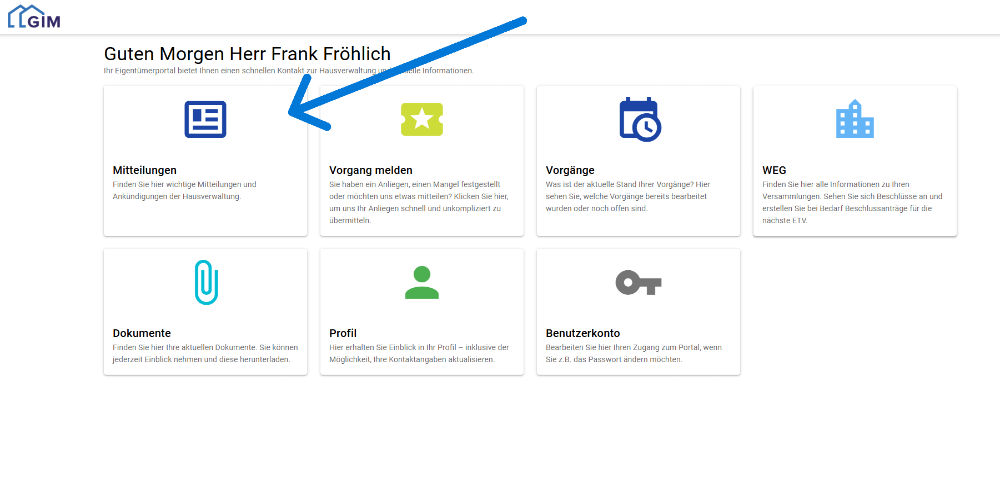
Task: Click the Dokumente herunterladen description text
Action: click(205, 353)
